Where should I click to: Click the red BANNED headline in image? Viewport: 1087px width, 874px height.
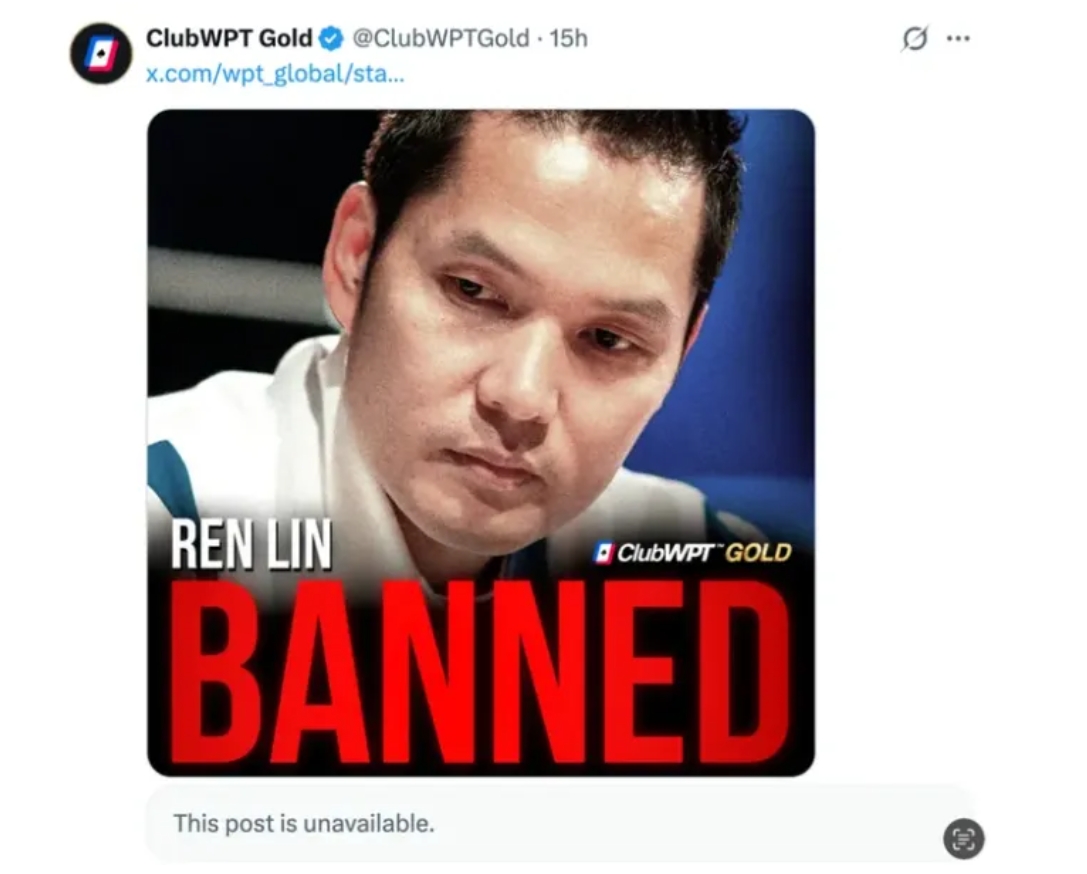[480, 671]
